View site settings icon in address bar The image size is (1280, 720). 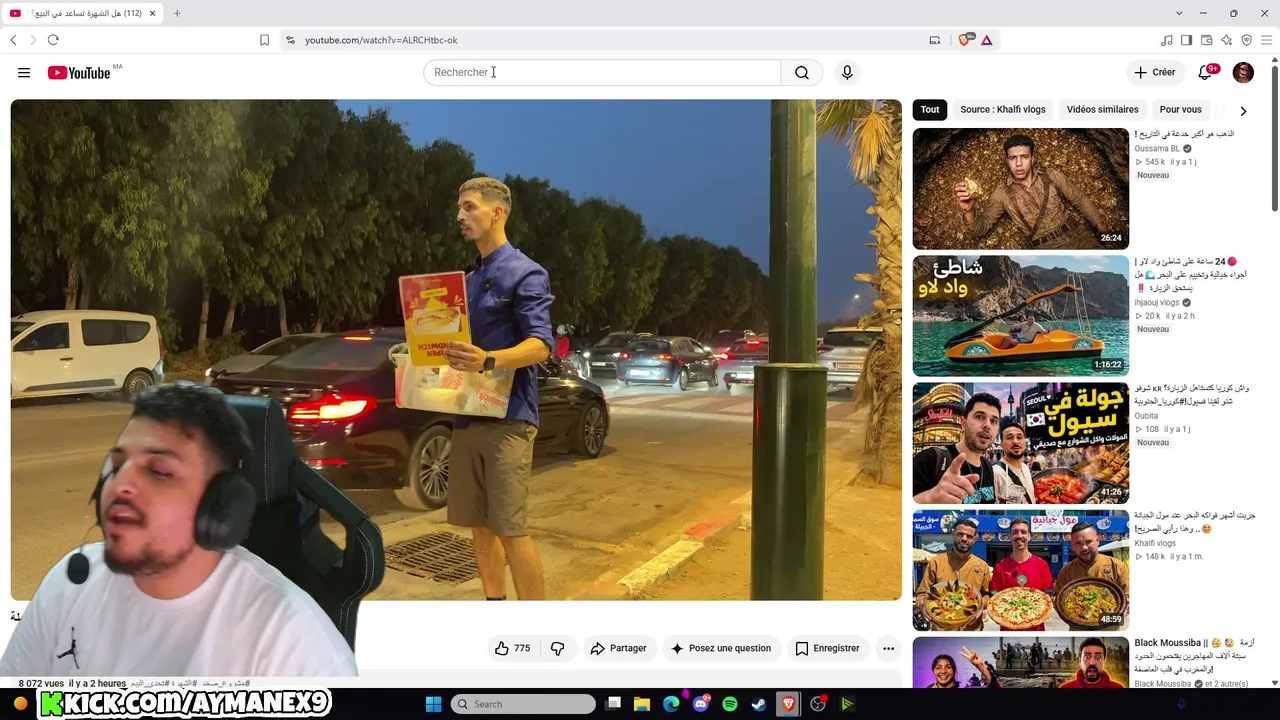(290, 40)
